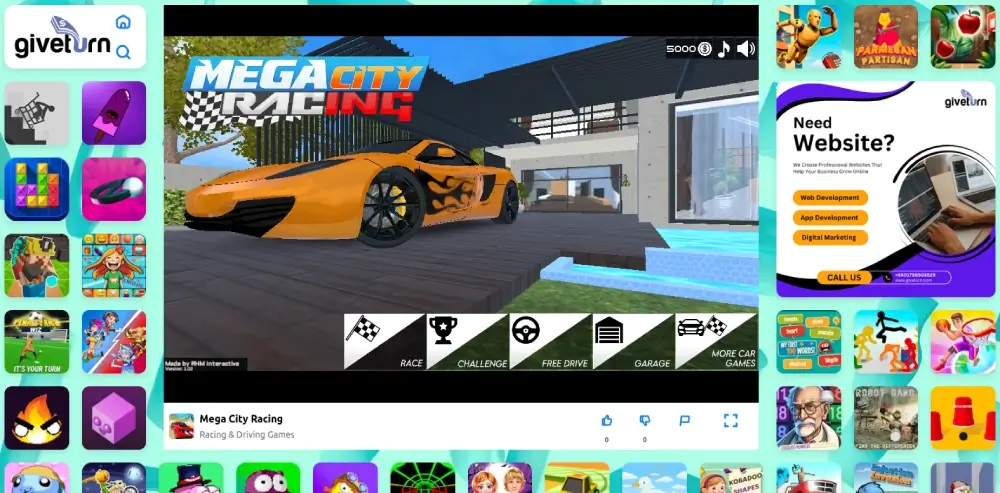Open the first words speech bubbles game
This screenshot has height=493, width=1000.
(x=809, y=342)
